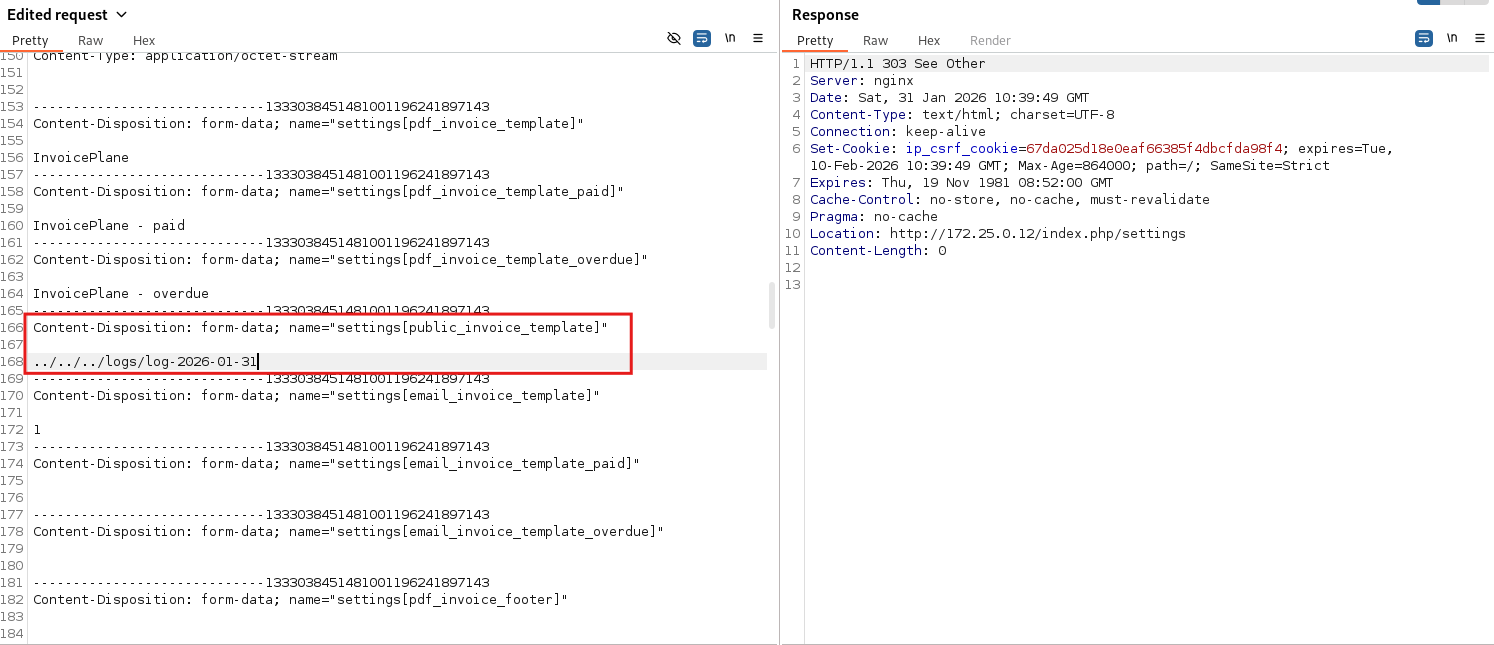Disable word wrap in the request editor
1494x645 pixels.
point(702,38)
